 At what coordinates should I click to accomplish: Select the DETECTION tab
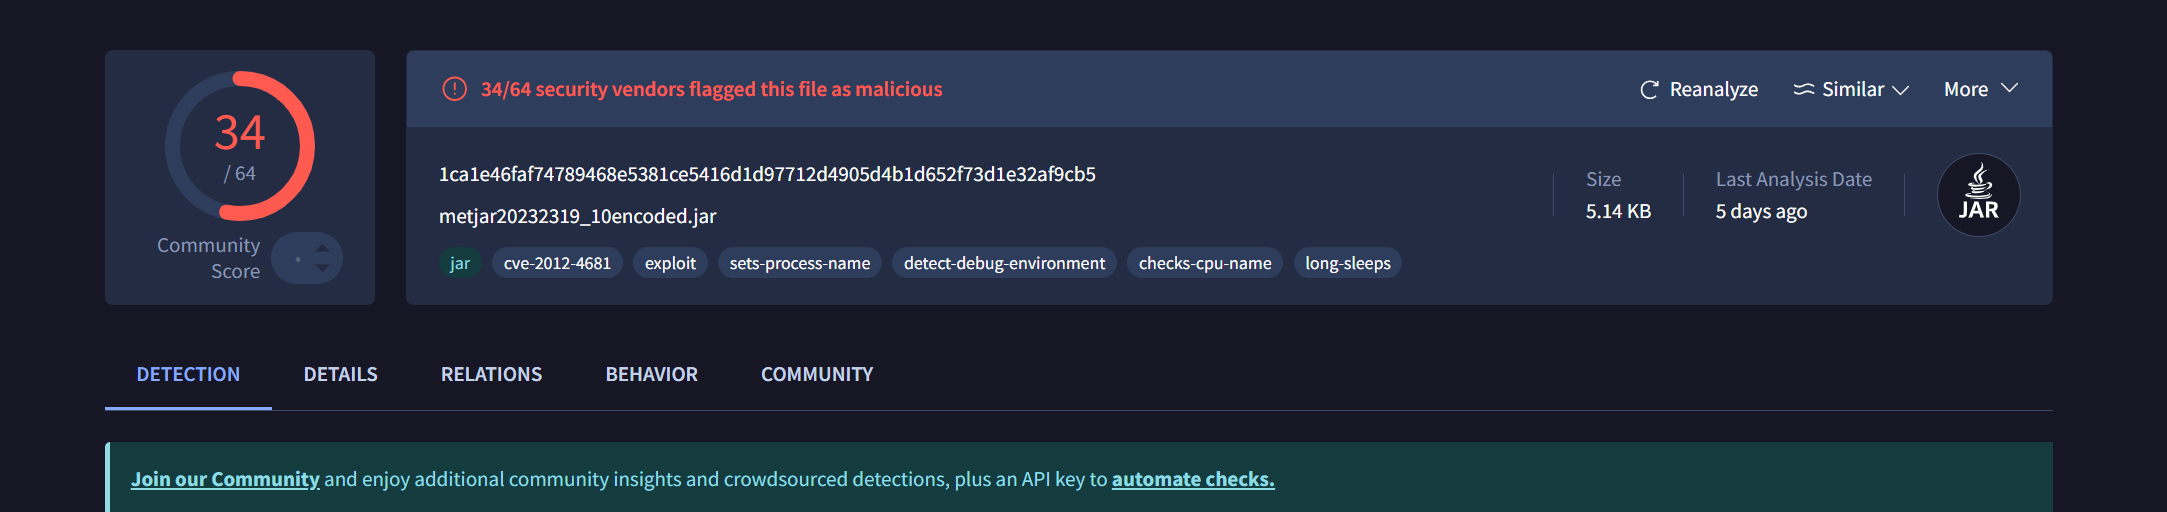tap(188, 374)
